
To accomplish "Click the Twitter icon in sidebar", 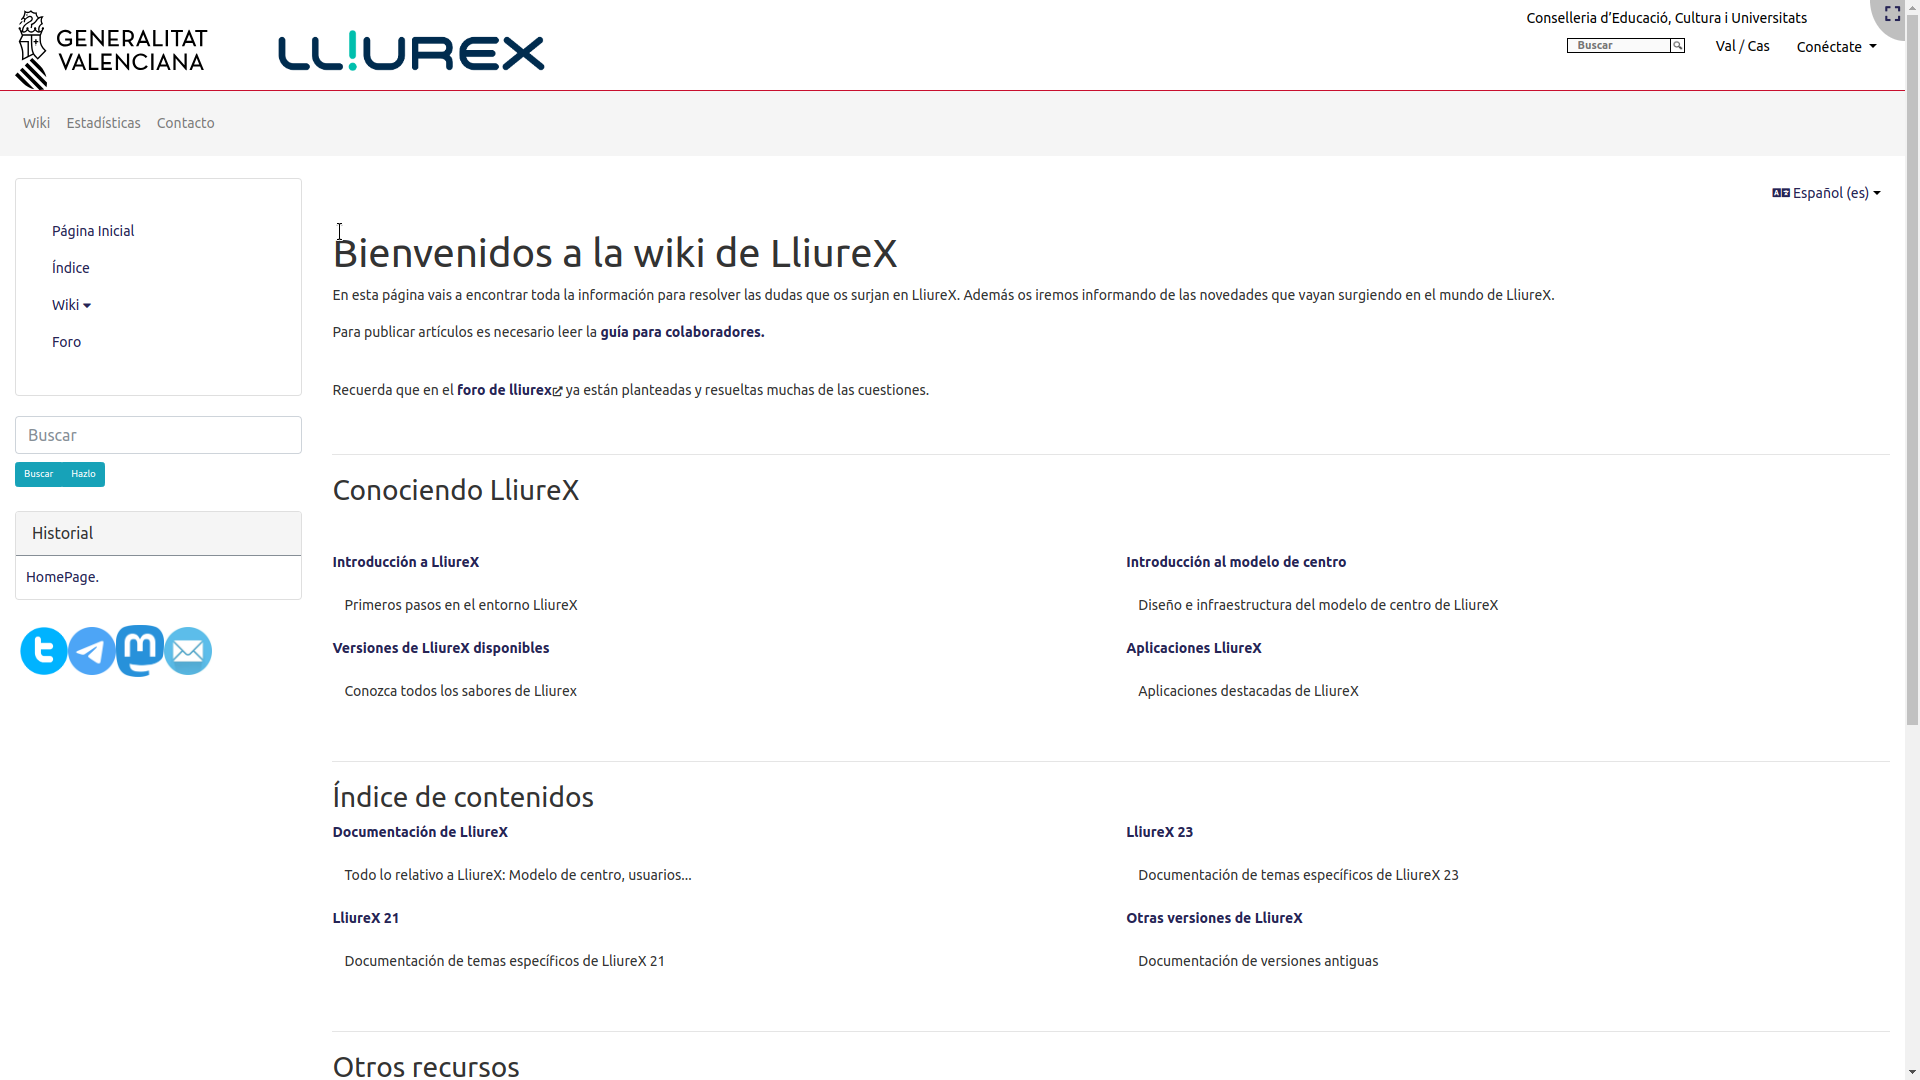I will point(44,651).
